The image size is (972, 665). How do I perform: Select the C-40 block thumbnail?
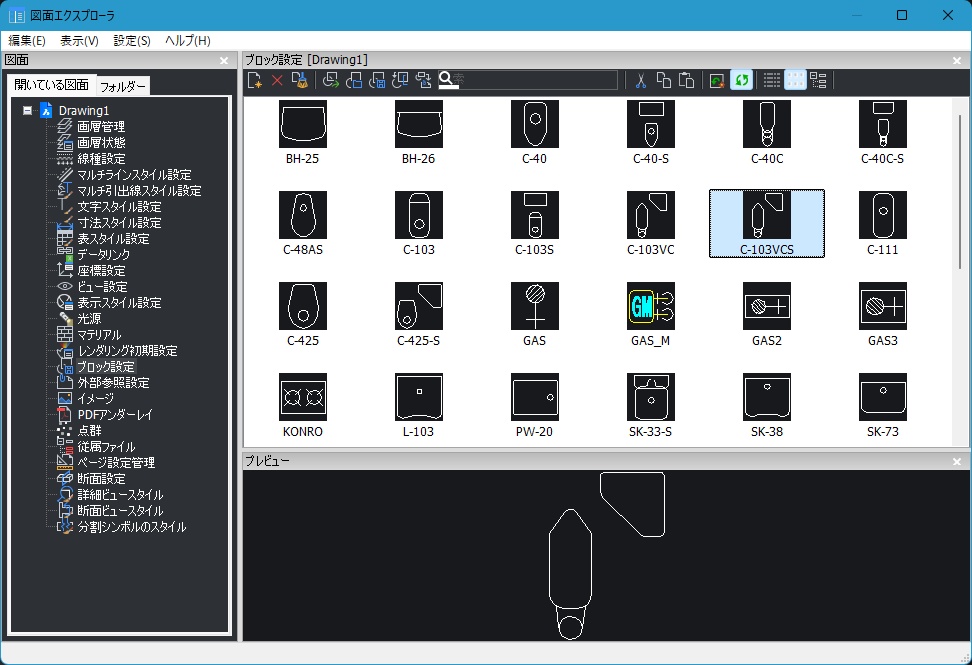534,124
